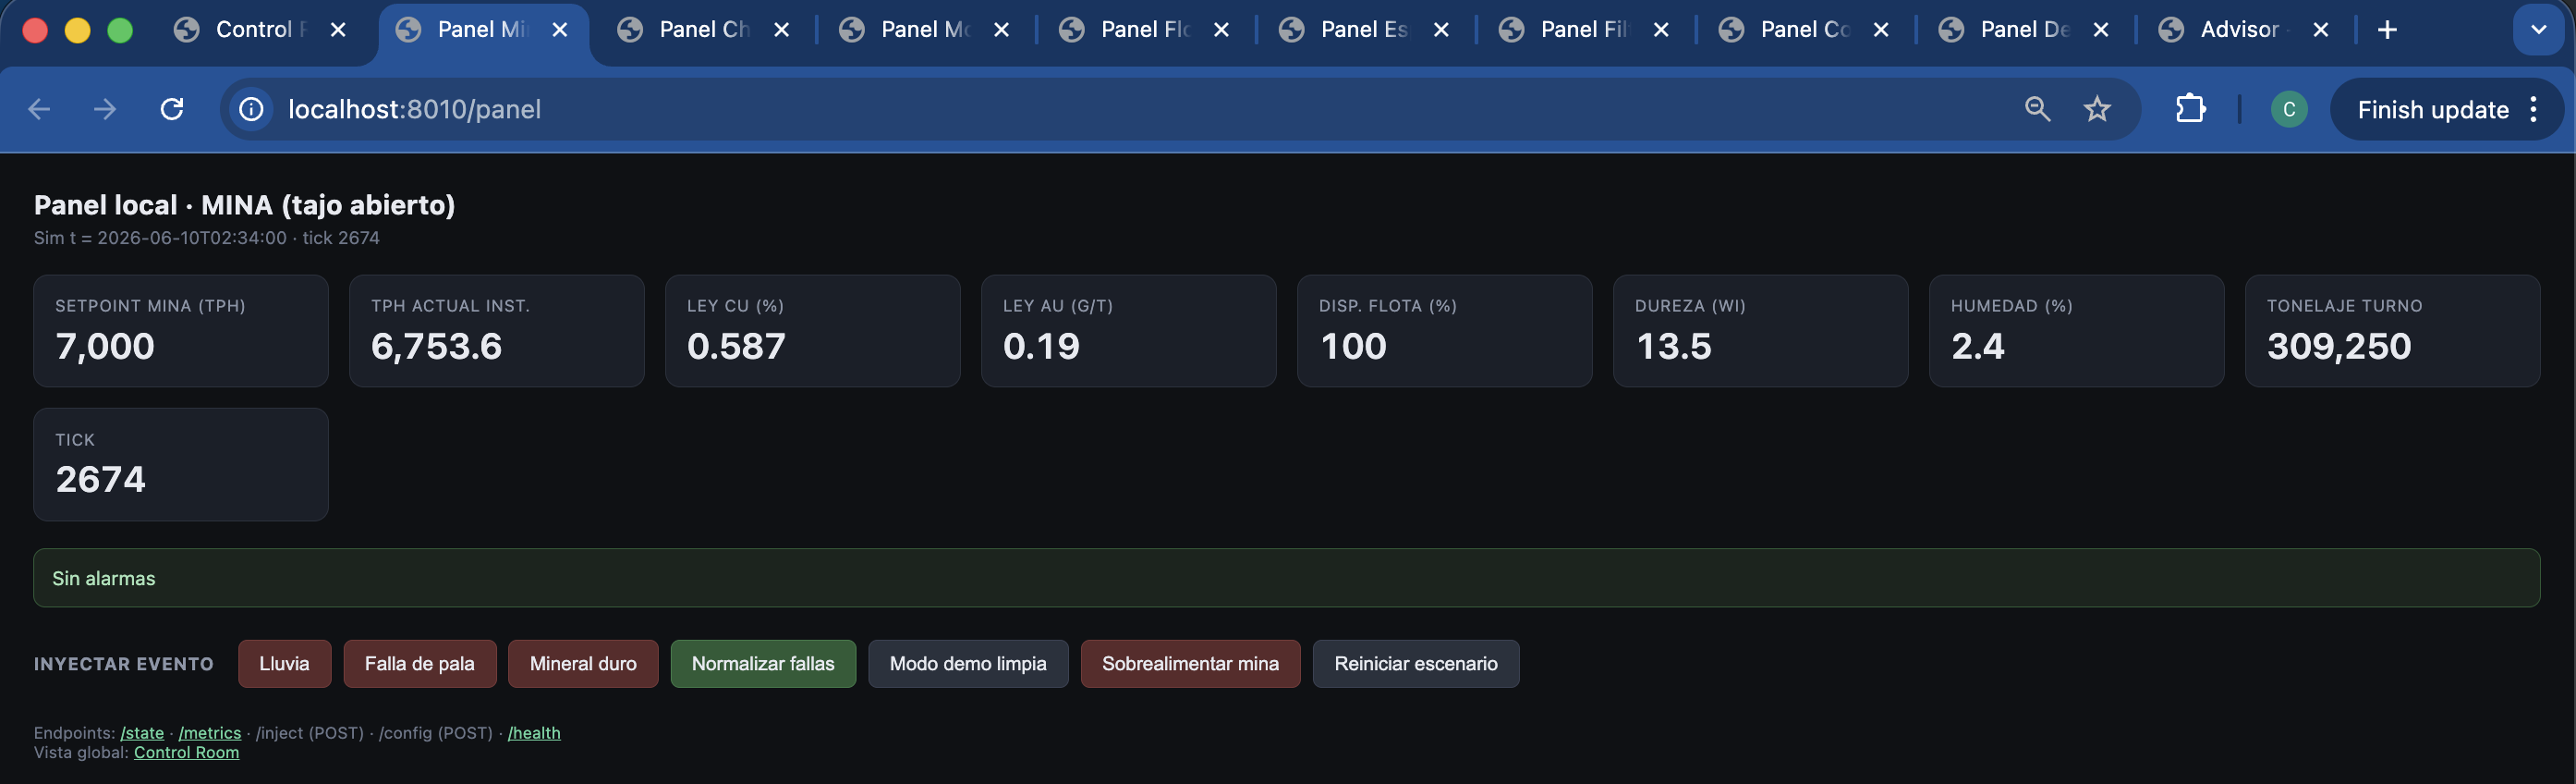Screen dimensions: 2576x784
Task: Click the TPH Actual Inst. value 6,753.6
Action: pos(436,346)
